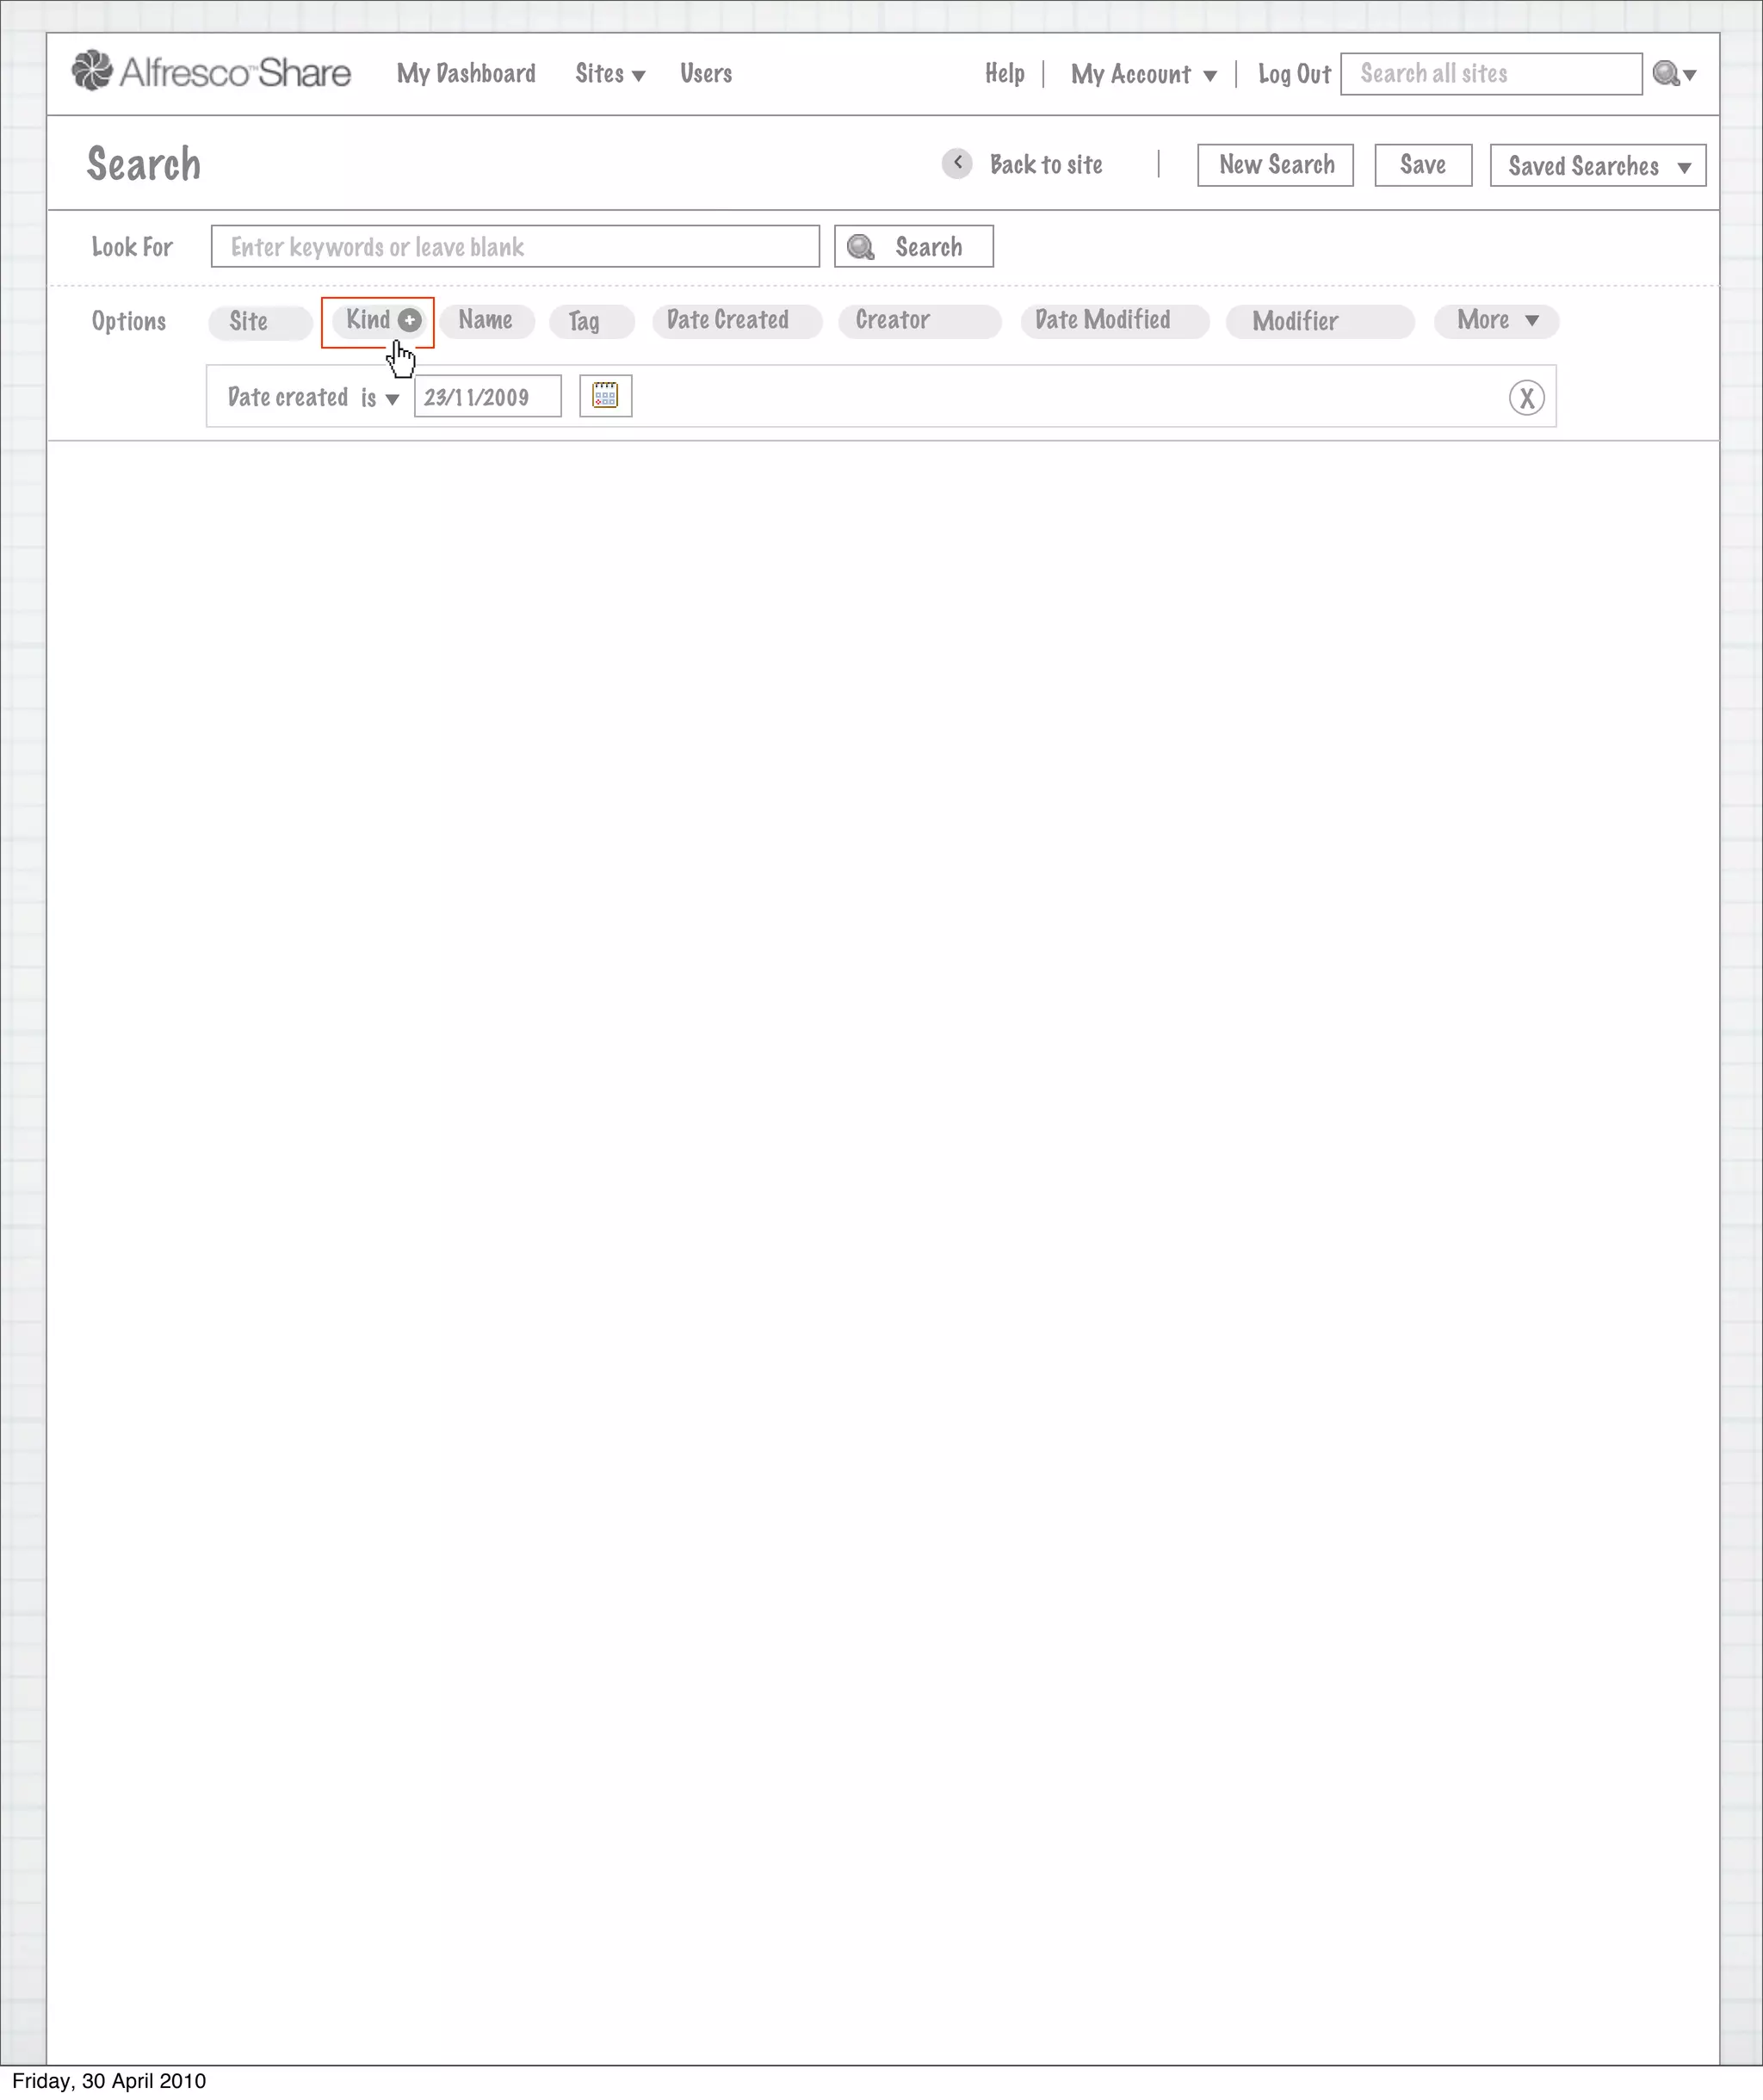Viewport: 1763px width, 2100px height.
Task: Go to My Dashboard
Action: (466, 74)
